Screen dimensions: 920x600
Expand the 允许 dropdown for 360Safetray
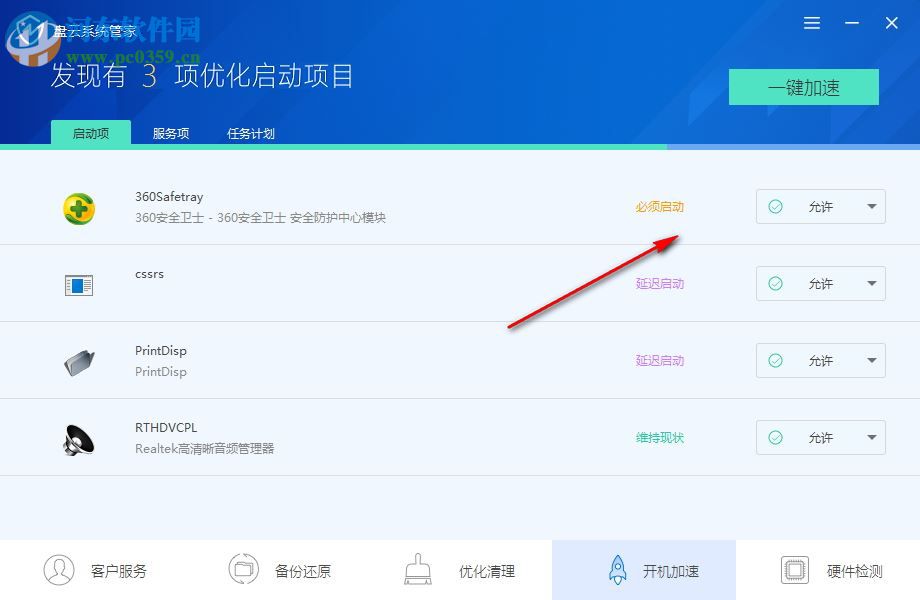pos(871,206)
